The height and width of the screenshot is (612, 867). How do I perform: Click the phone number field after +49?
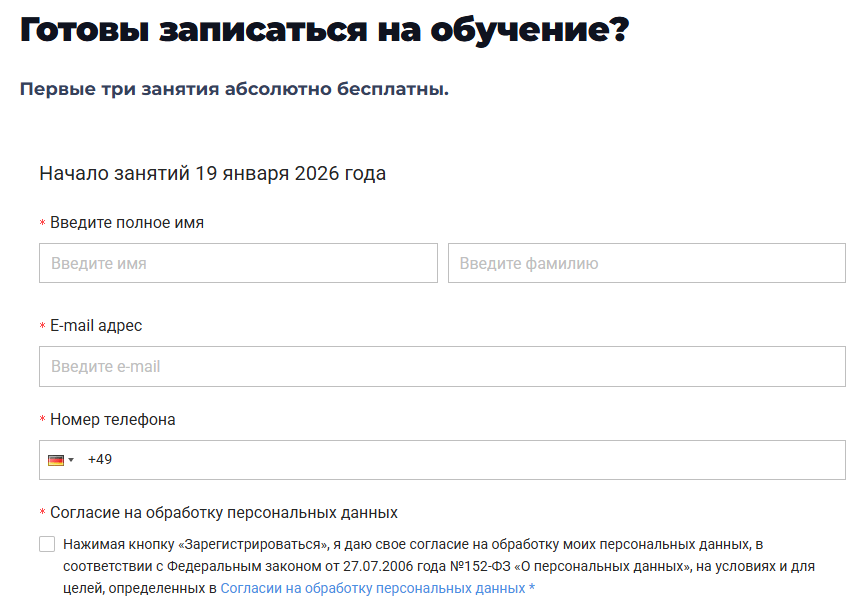470,460
